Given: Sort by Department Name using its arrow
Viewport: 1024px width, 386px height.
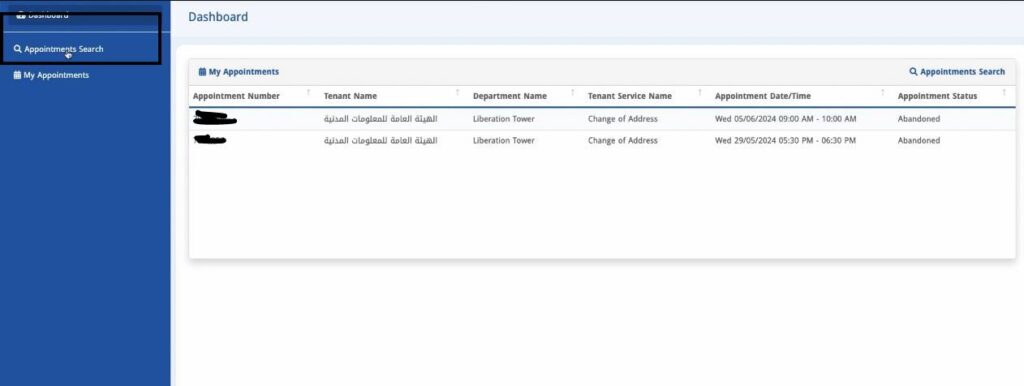Looking at the screenshot, I should coord(573,93).
